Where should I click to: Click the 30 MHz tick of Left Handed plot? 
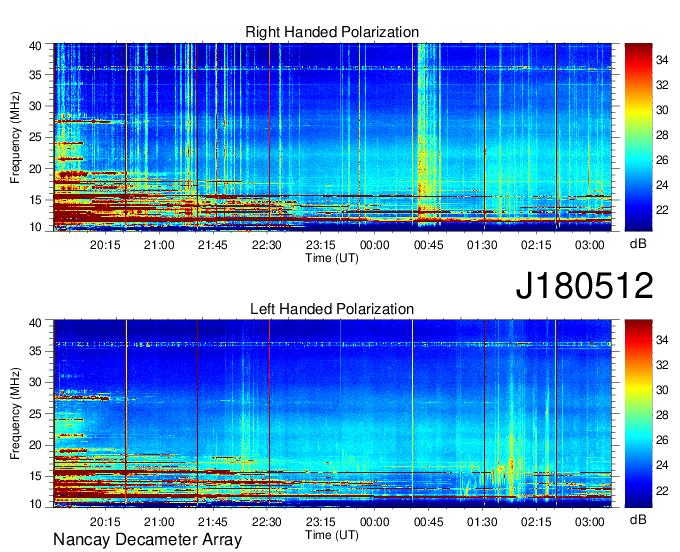pyautogui.click(x=35, y=382)
